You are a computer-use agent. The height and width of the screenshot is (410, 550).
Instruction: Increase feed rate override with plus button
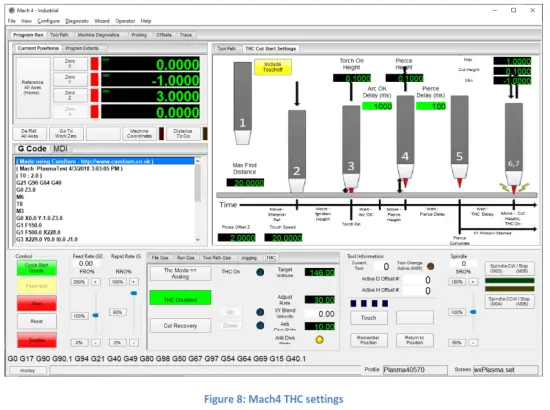coord(95,282)
